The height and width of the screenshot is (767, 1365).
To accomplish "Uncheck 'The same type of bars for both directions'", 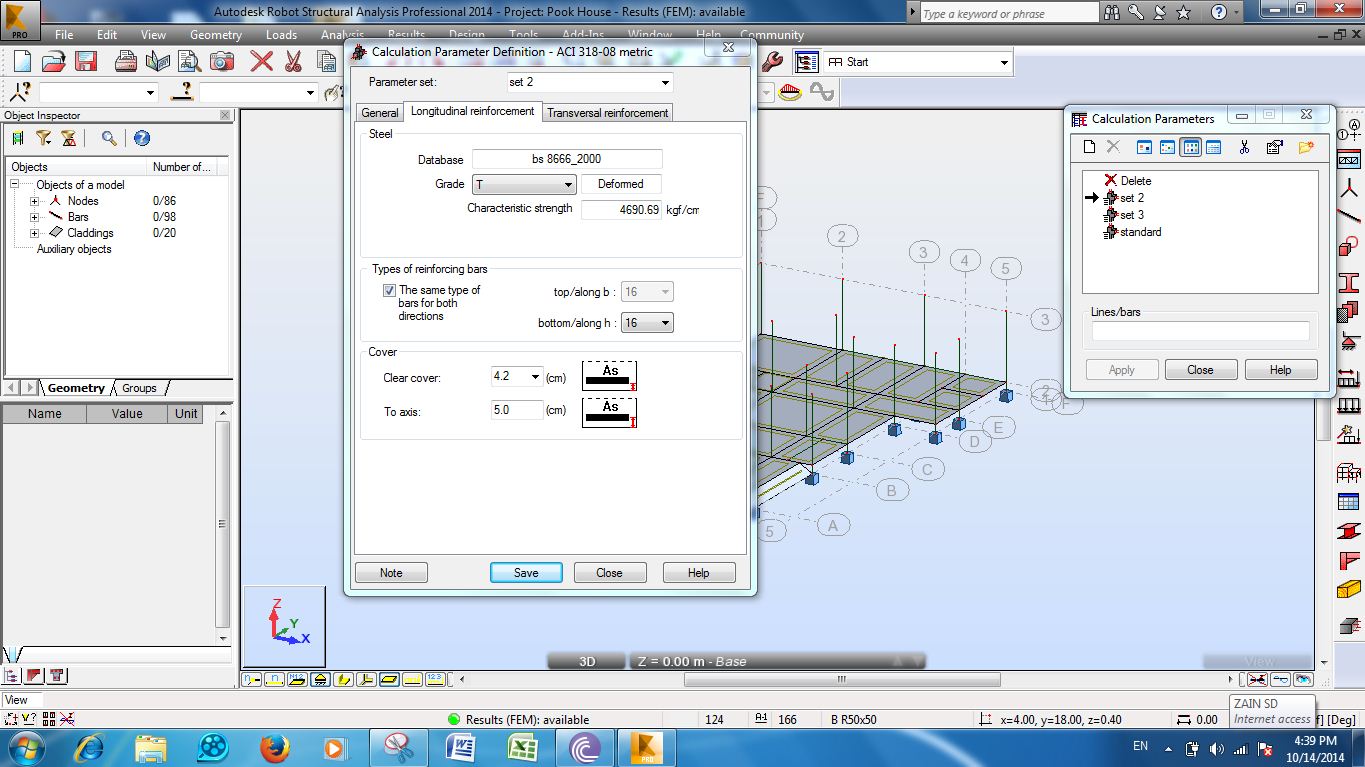I will tap(389, 290).
